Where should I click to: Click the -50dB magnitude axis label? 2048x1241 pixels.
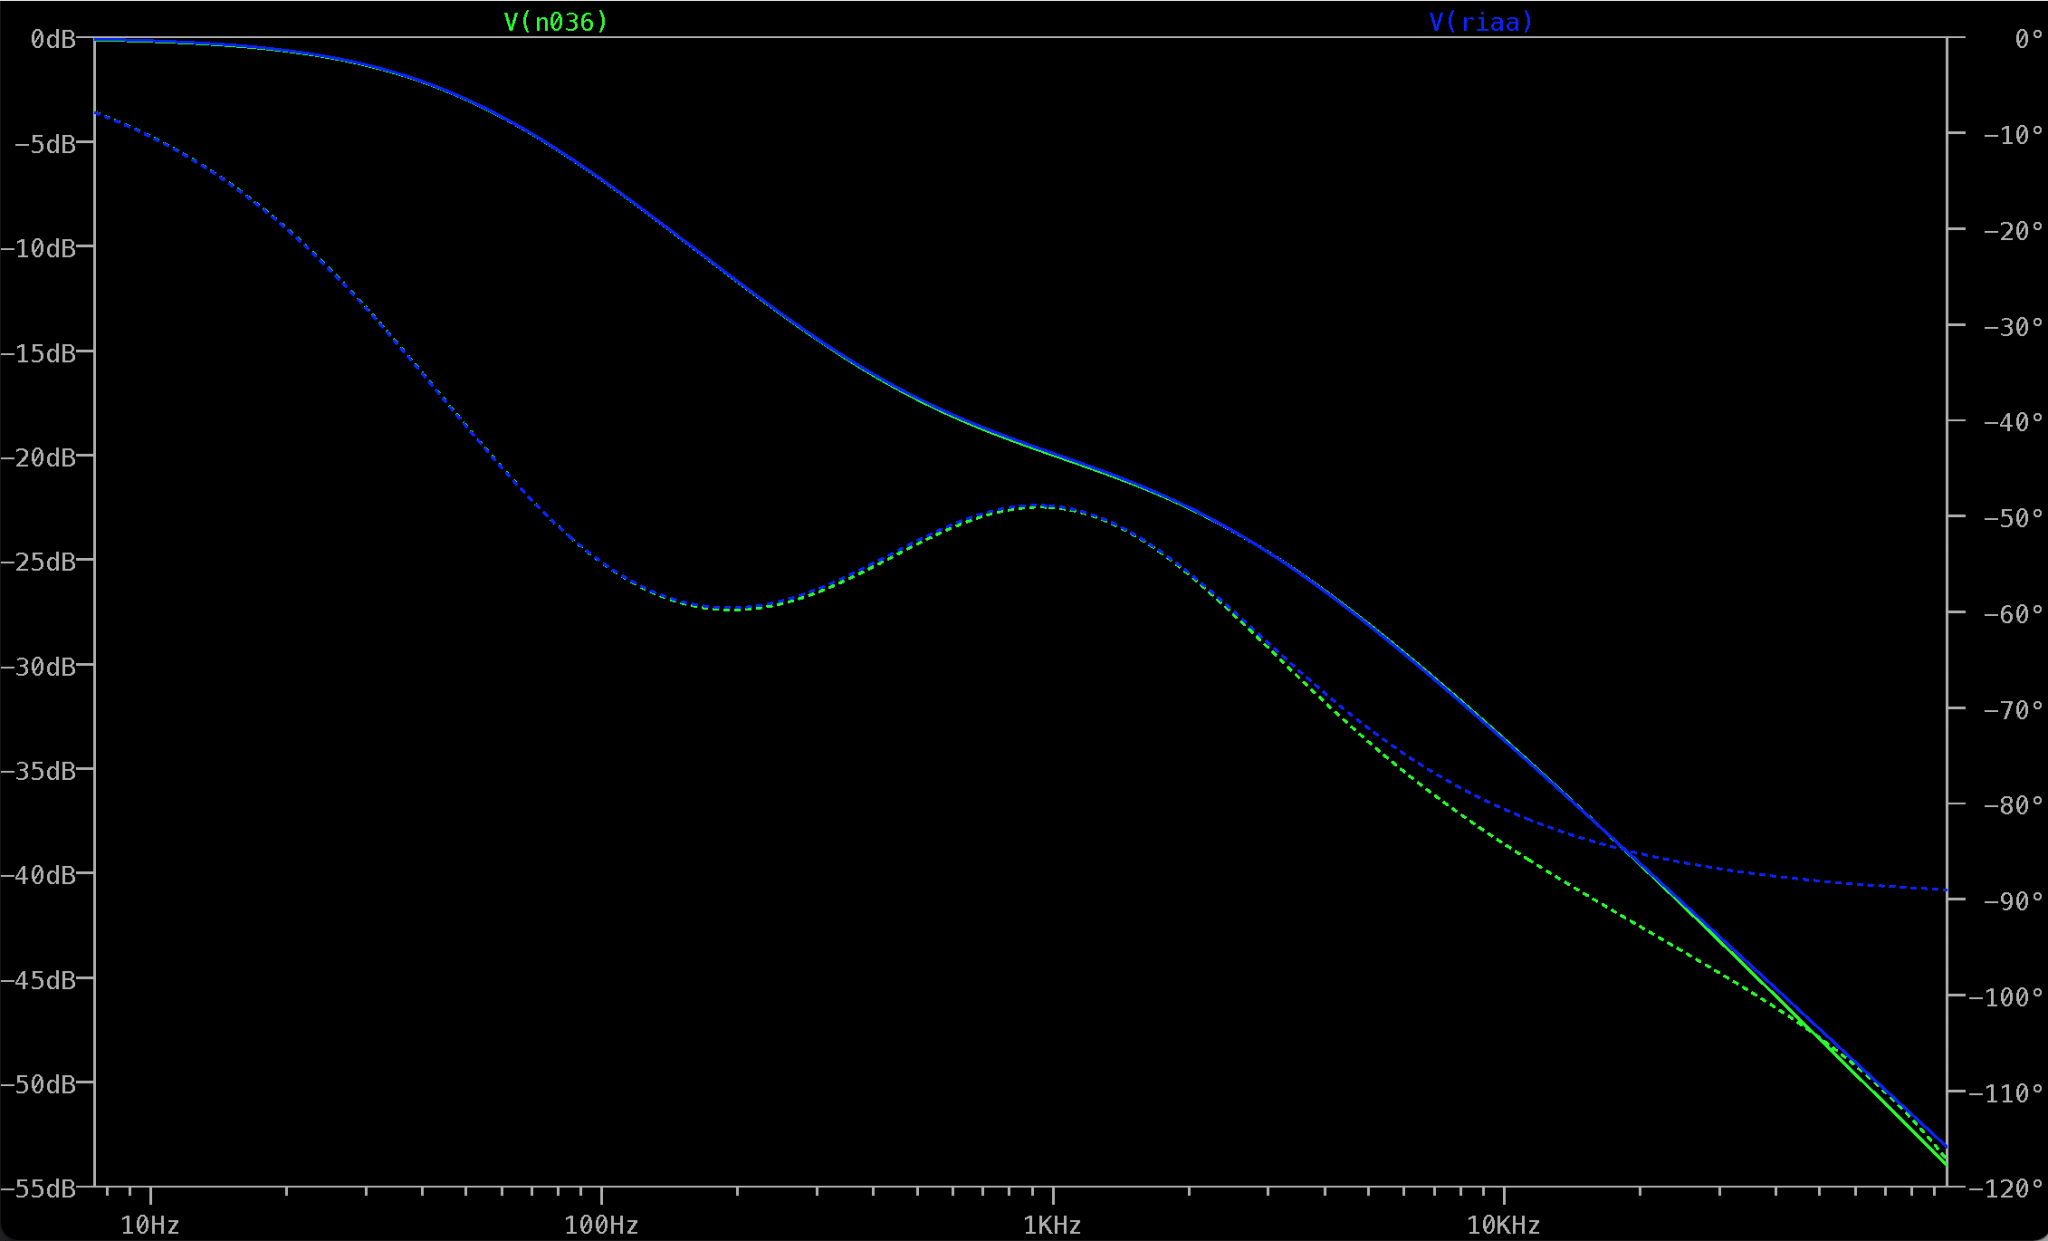[38, 1084]
